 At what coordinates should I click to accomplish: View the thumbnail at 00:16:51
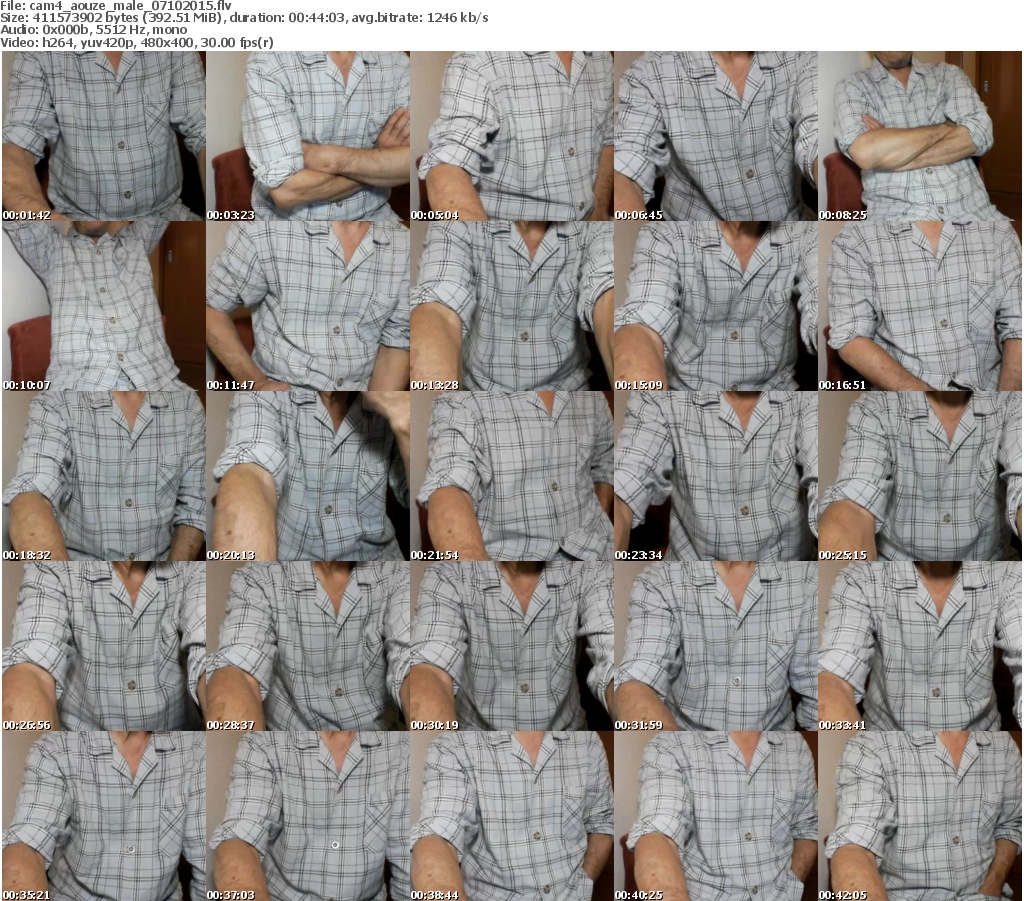pyautogui.click(x=920, y=306)
